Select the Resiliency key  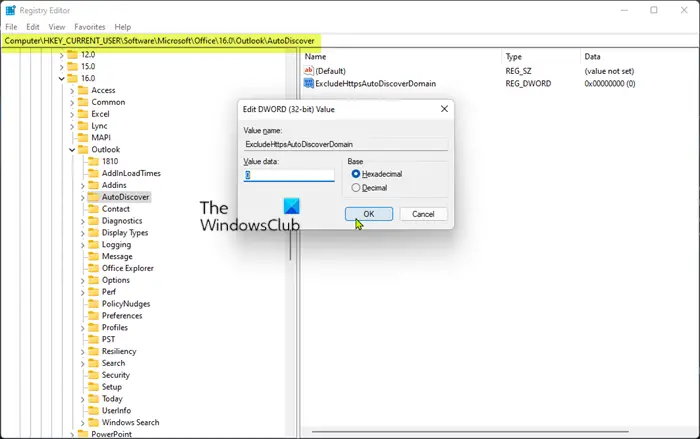tap(119, 351)
